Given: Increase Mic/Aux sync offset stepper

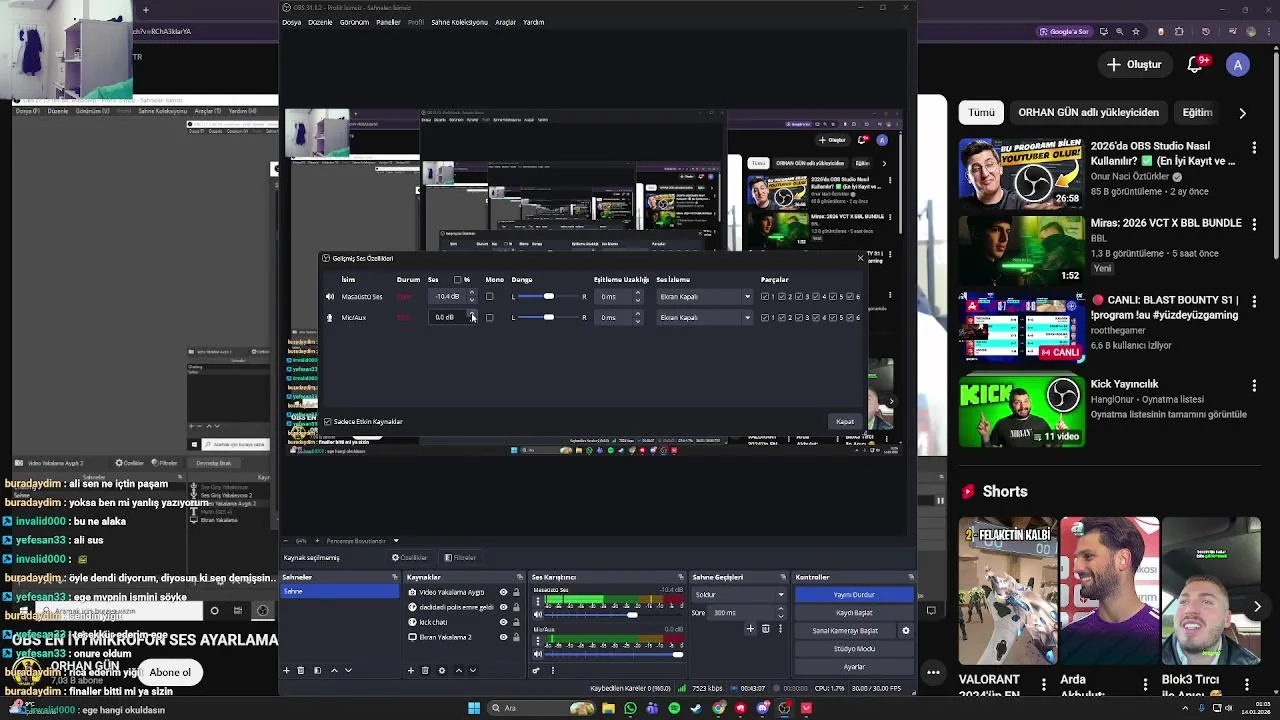Looking at the screenshot, I should [638, 314].
